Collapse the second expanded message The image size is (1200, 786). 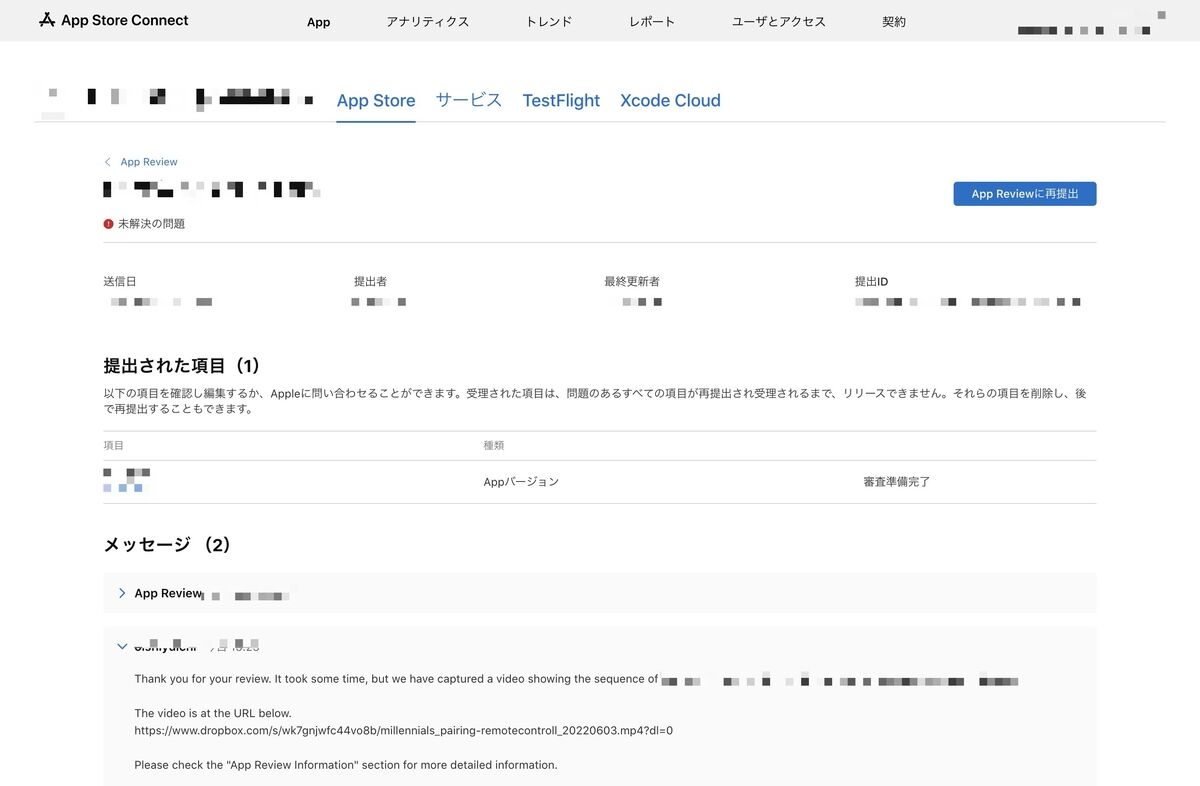122,646
